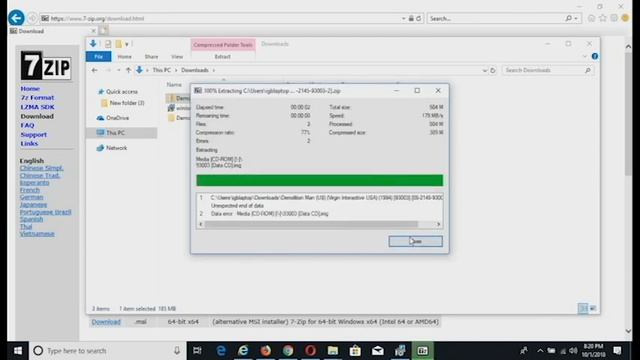This screenshot has height=360, width=640.
Task: Select the Download browser tab
Action: (x=52, y=31)
